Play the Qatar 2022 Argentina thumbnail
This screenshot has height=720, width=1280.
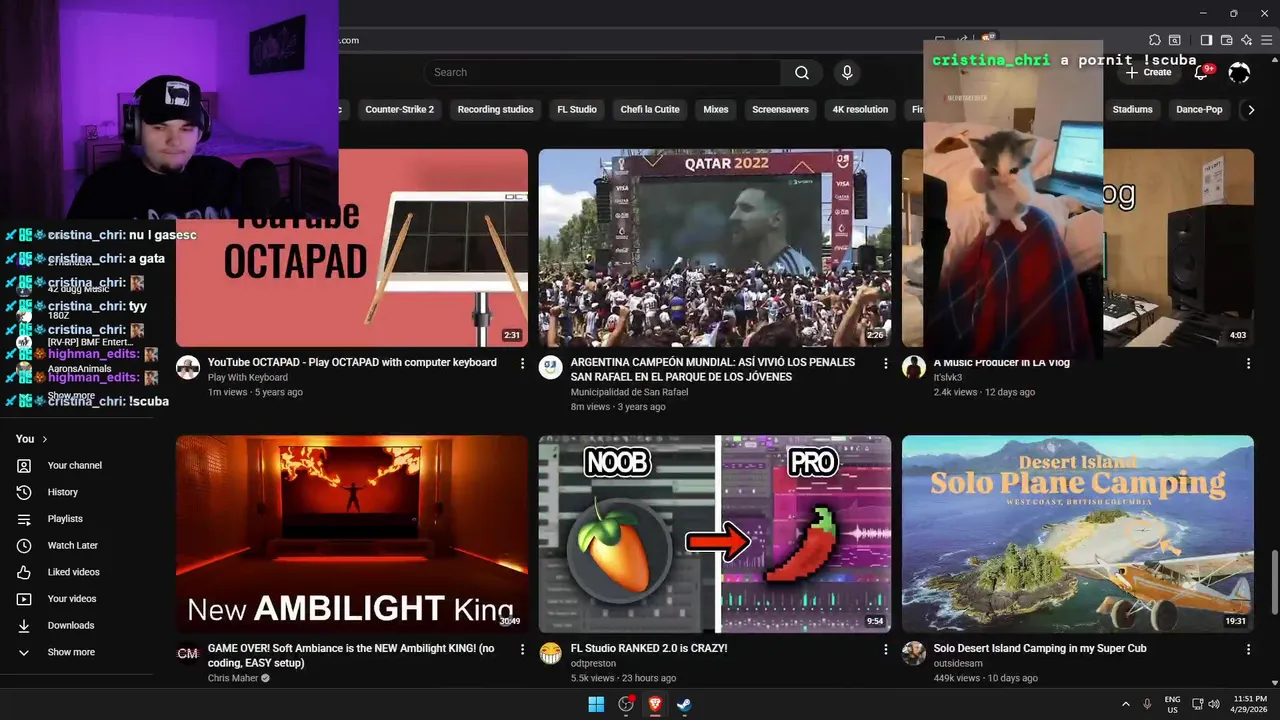point(715,248)
